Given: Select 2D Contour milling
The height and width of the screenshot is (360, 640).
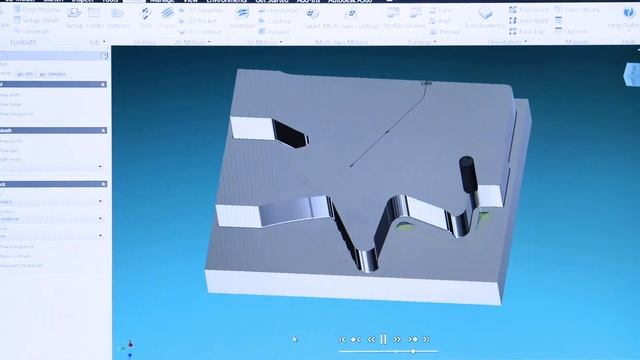Looking at the screenshot, I should 200,31.
